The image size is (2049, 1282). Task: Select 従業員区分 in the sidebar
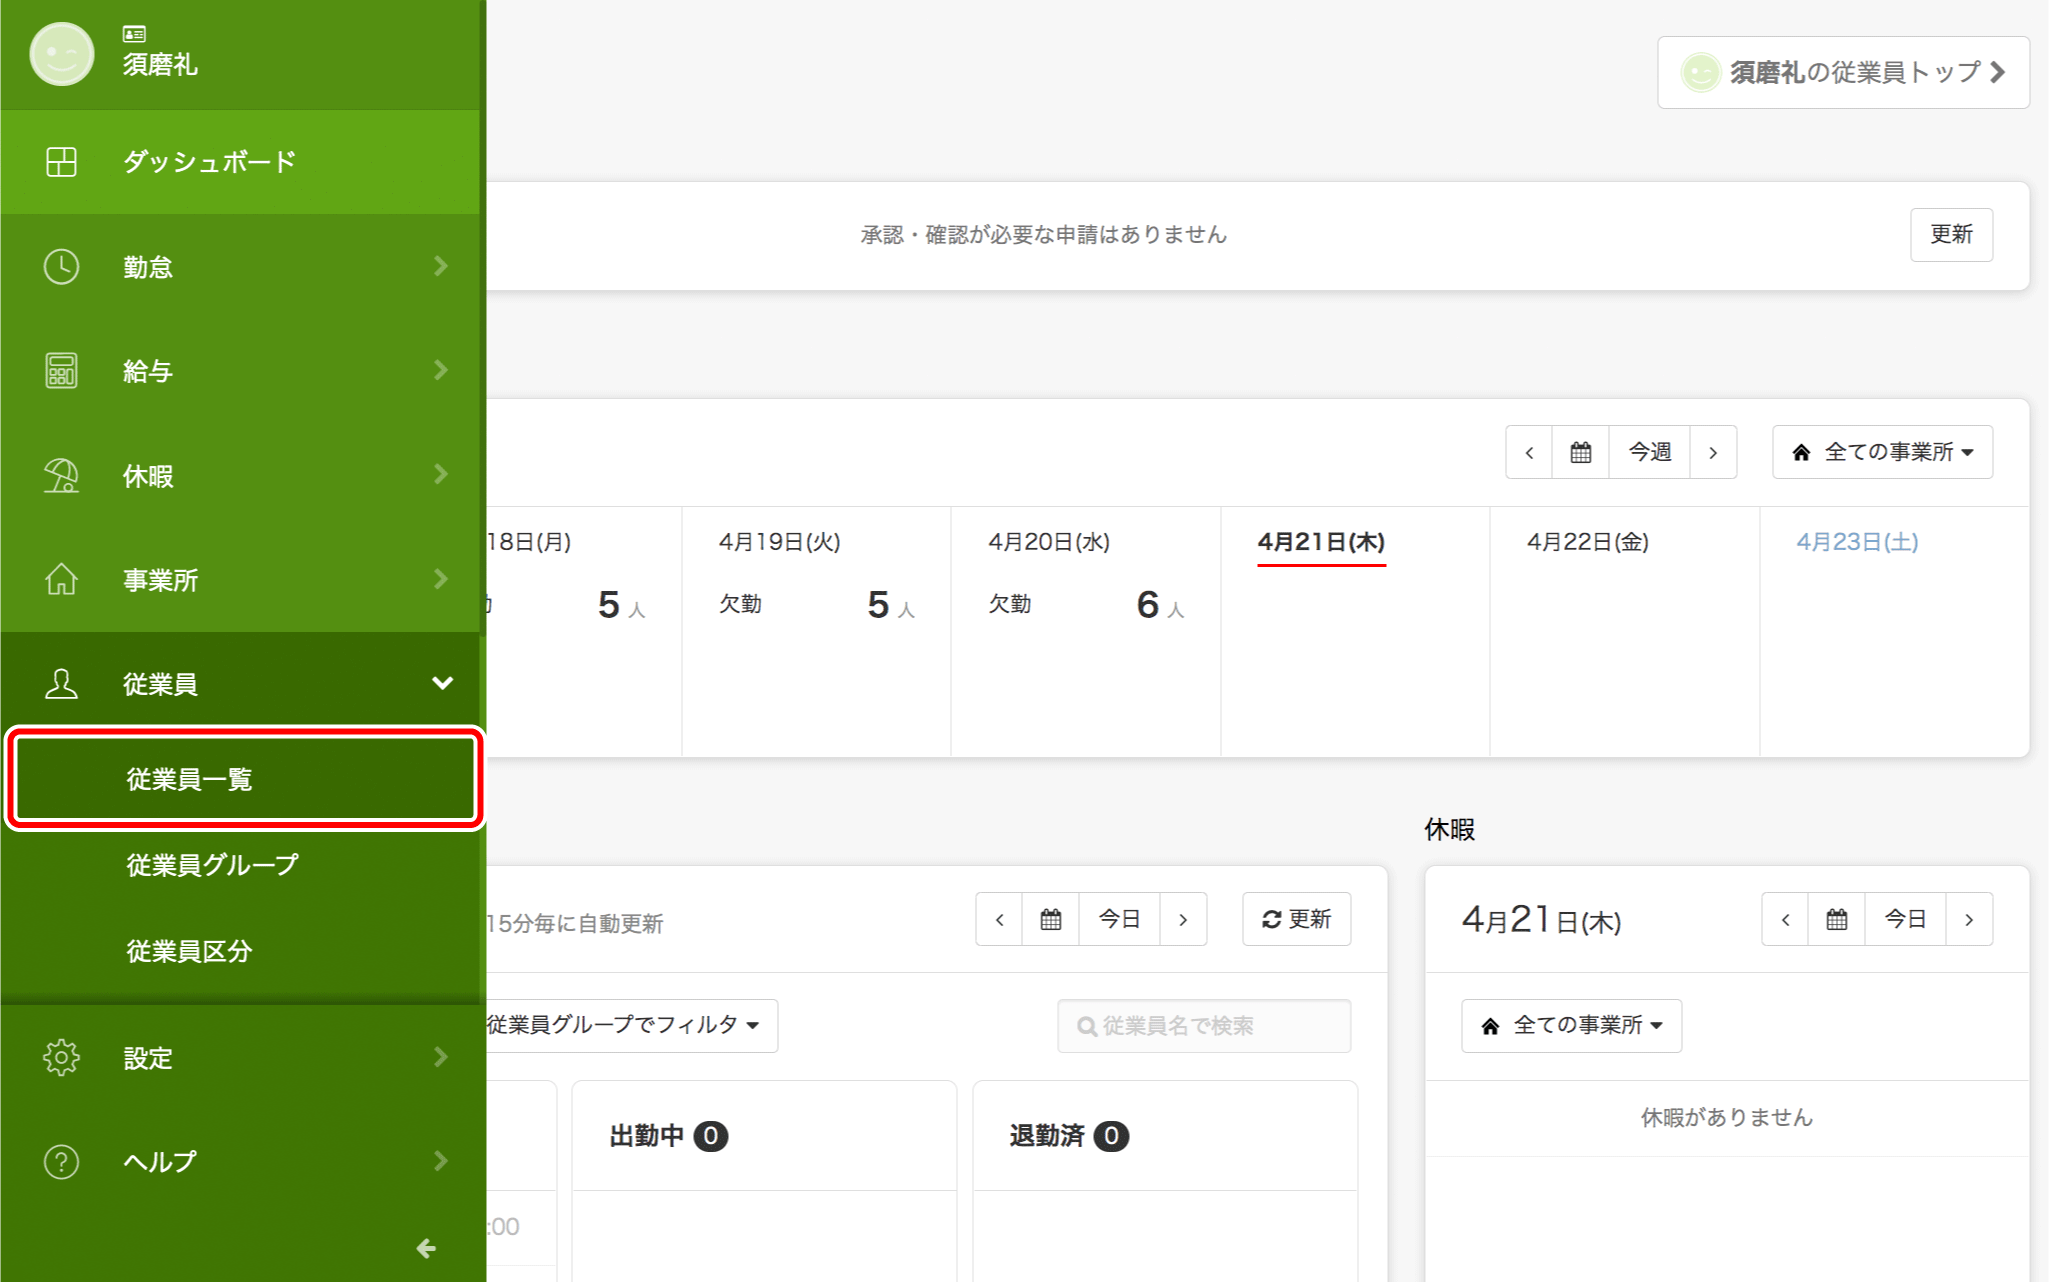click(x=189, y=951)
